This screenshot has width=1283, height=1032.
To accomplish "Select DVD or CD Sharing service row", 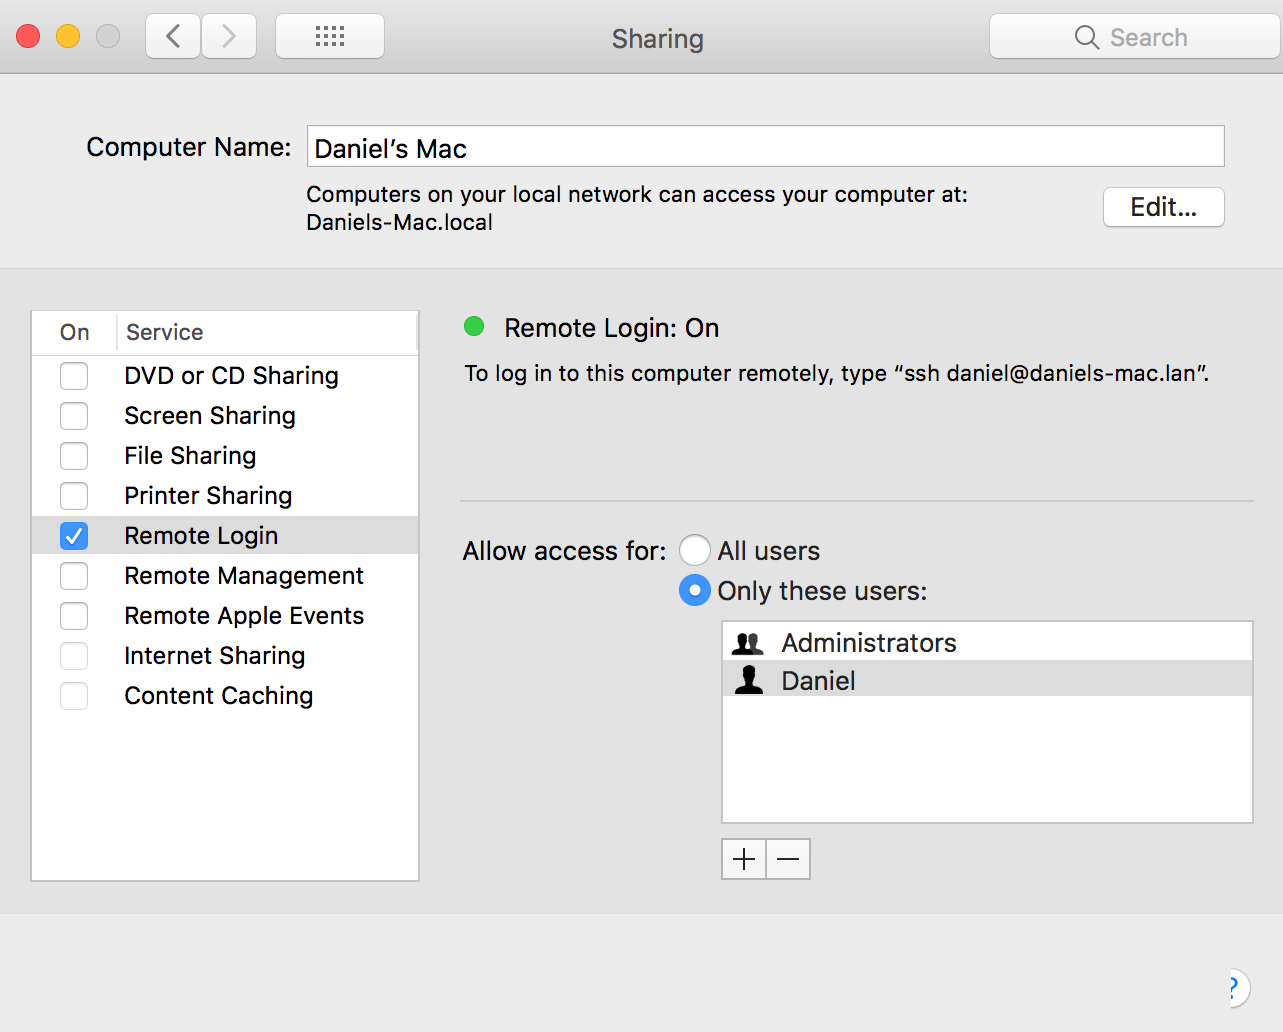I will pos(225,376).
